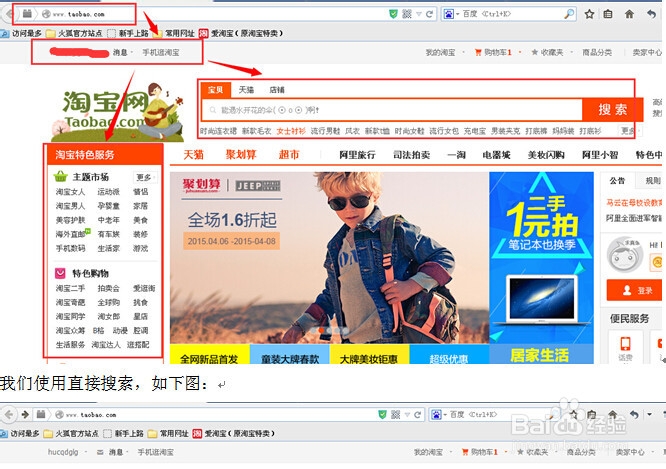Open the 淘宝达人 link
666x469 pixels.
coord(106,345)
